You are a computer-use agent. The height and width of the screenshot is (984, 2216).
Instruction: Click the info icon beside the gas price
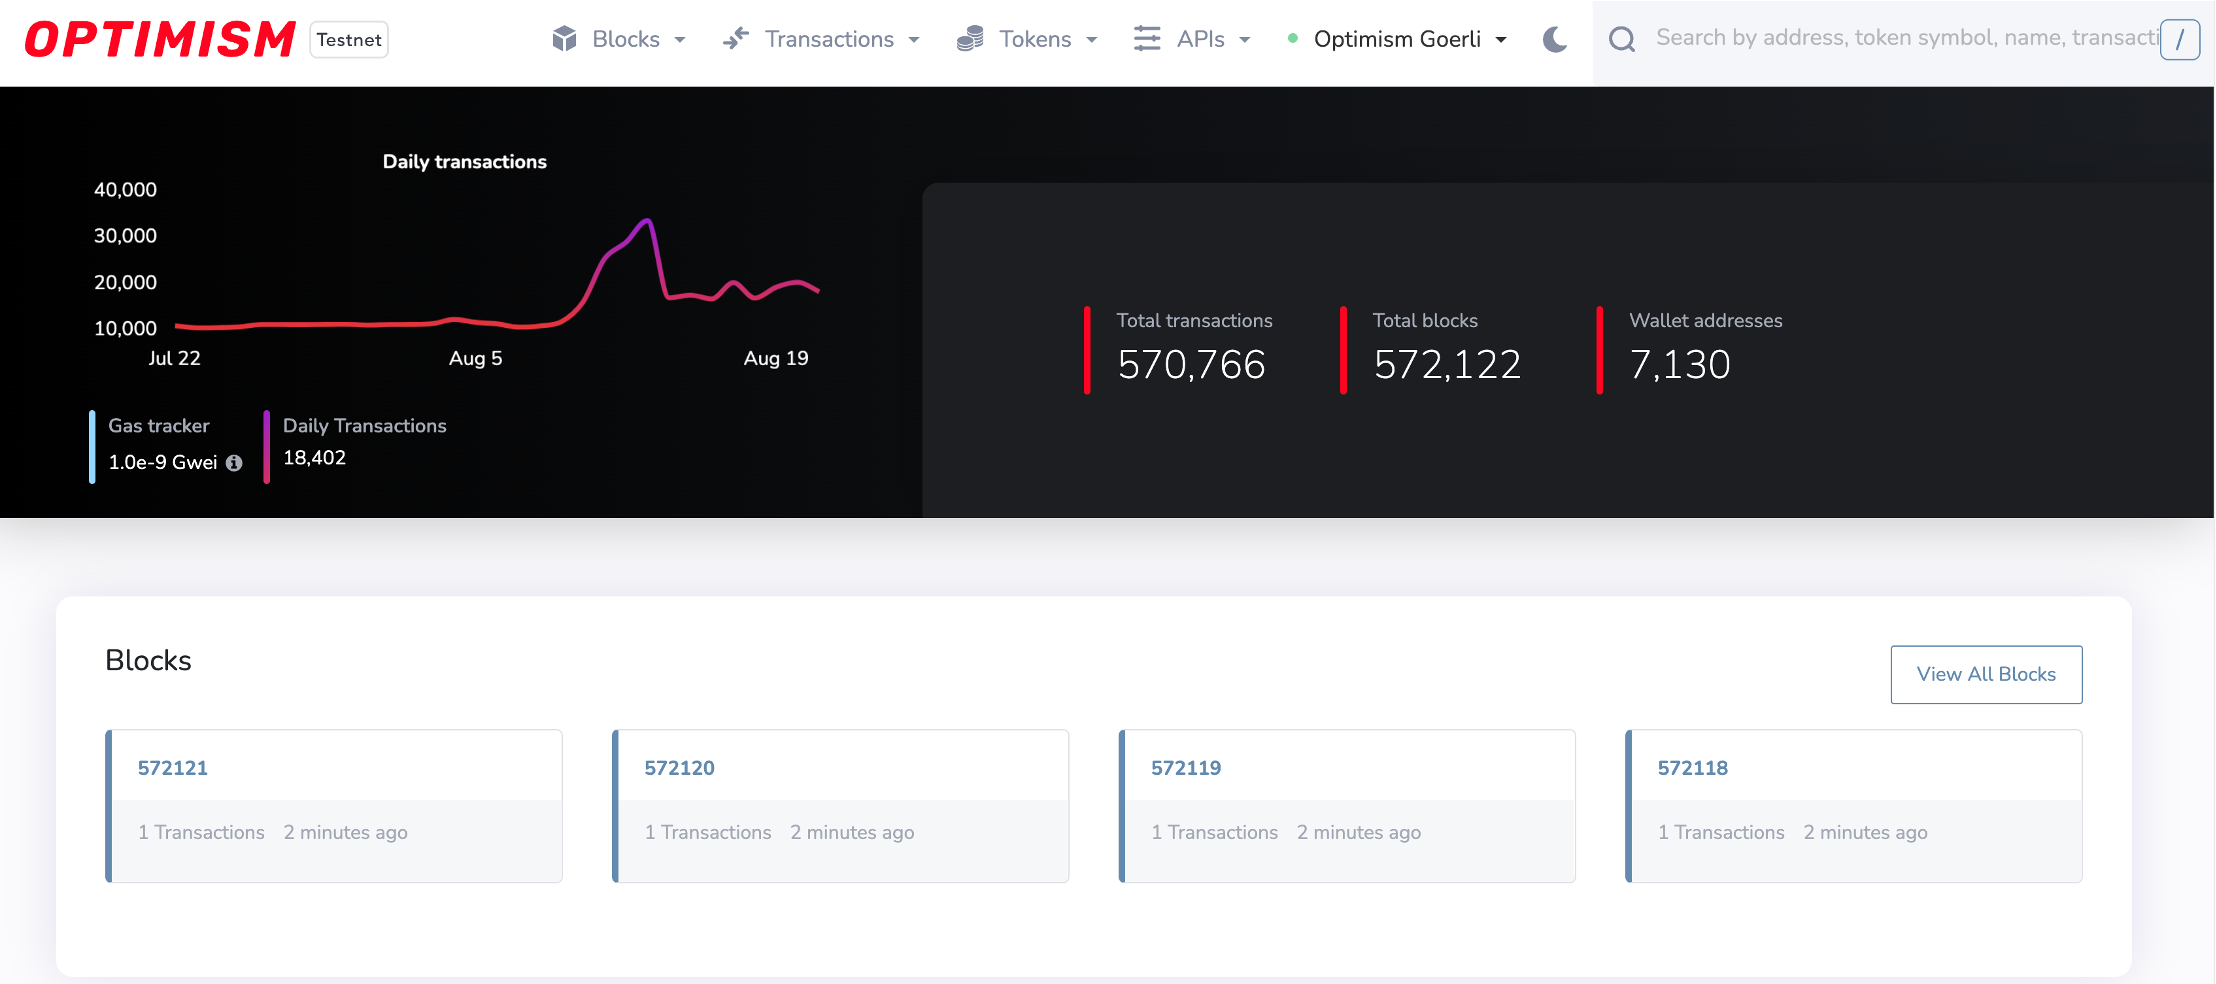[x=235, y=463]
